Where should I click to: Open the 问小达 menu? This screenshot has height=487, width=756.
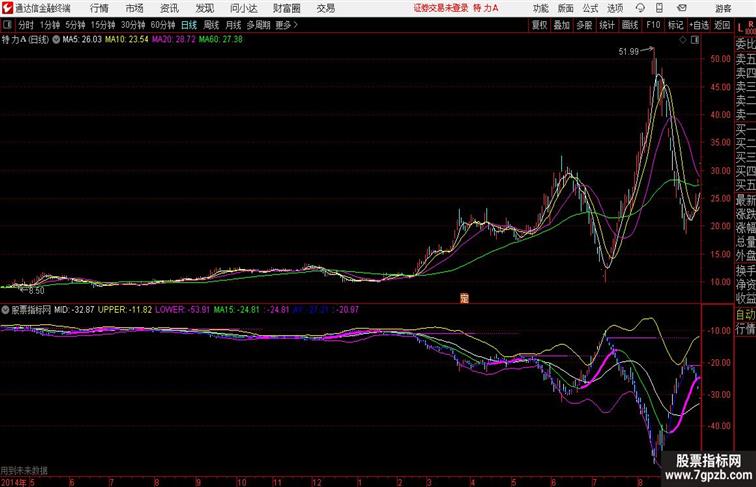click(244, 8)
